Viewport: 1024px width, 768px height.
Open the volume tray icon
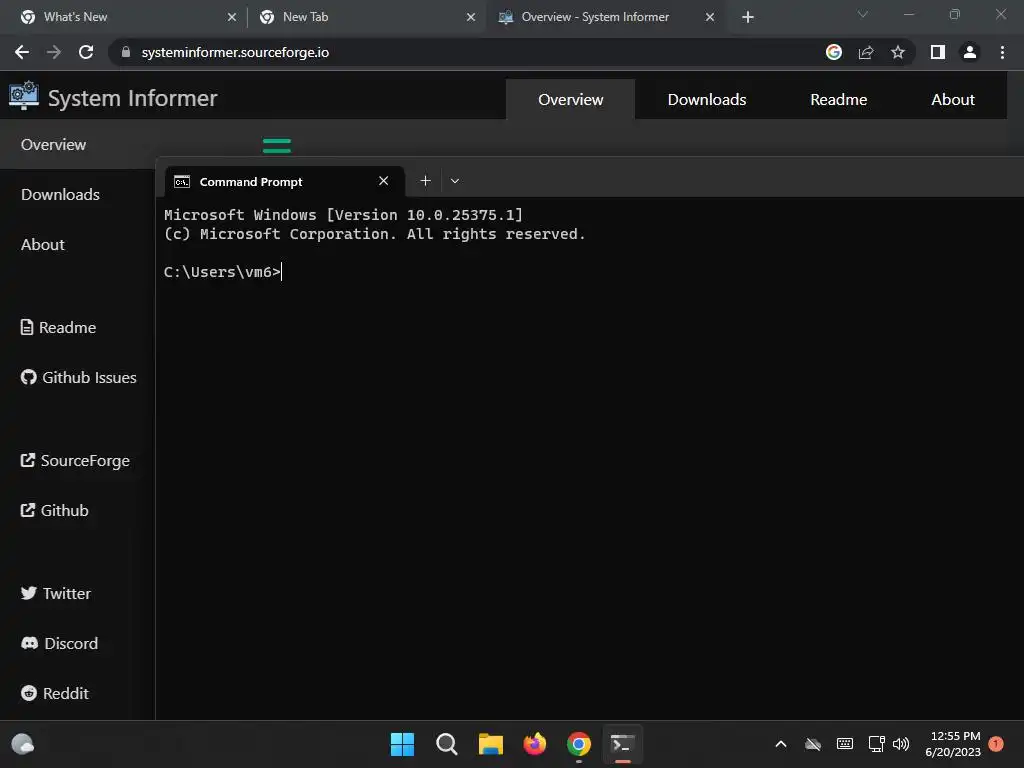[901, 744]
